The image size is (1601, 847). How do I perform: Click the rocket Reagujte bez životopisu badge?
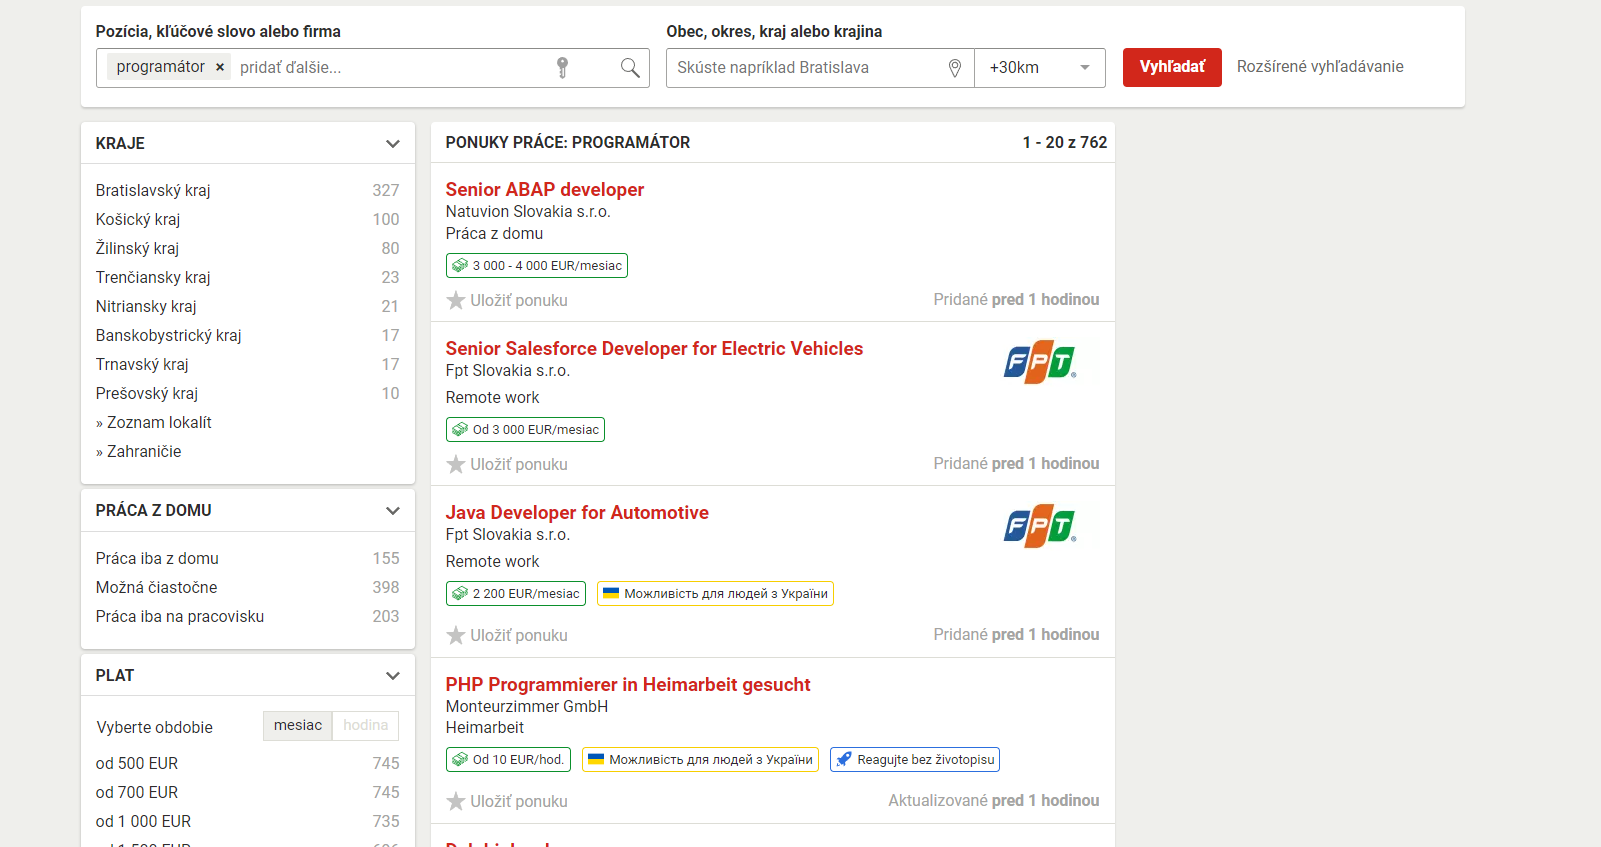click(914, 760)
